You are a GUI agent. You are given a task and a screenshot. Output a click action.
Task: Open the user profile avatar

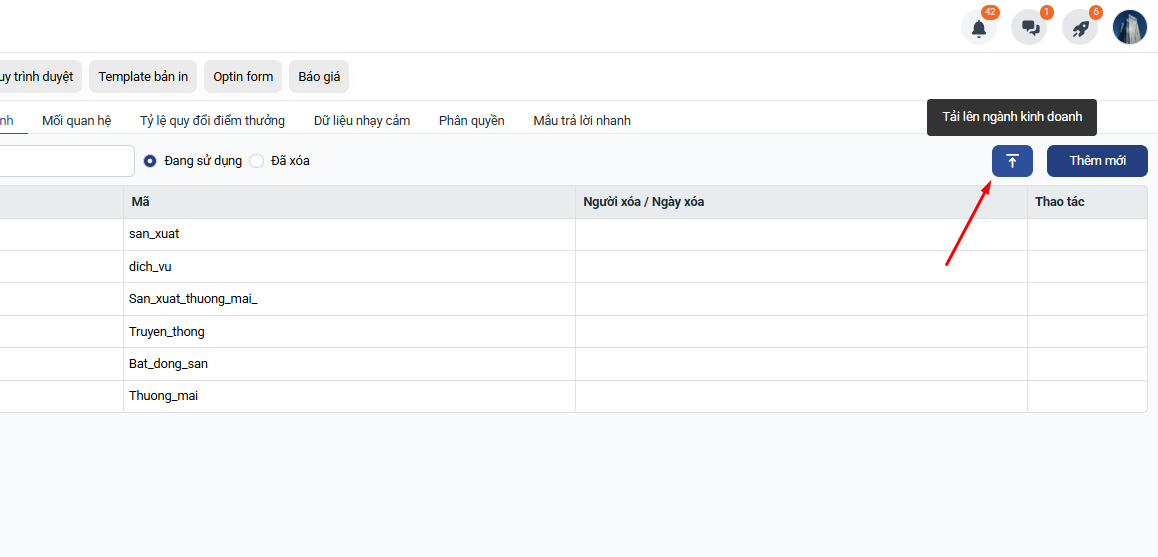(1130, 27)
